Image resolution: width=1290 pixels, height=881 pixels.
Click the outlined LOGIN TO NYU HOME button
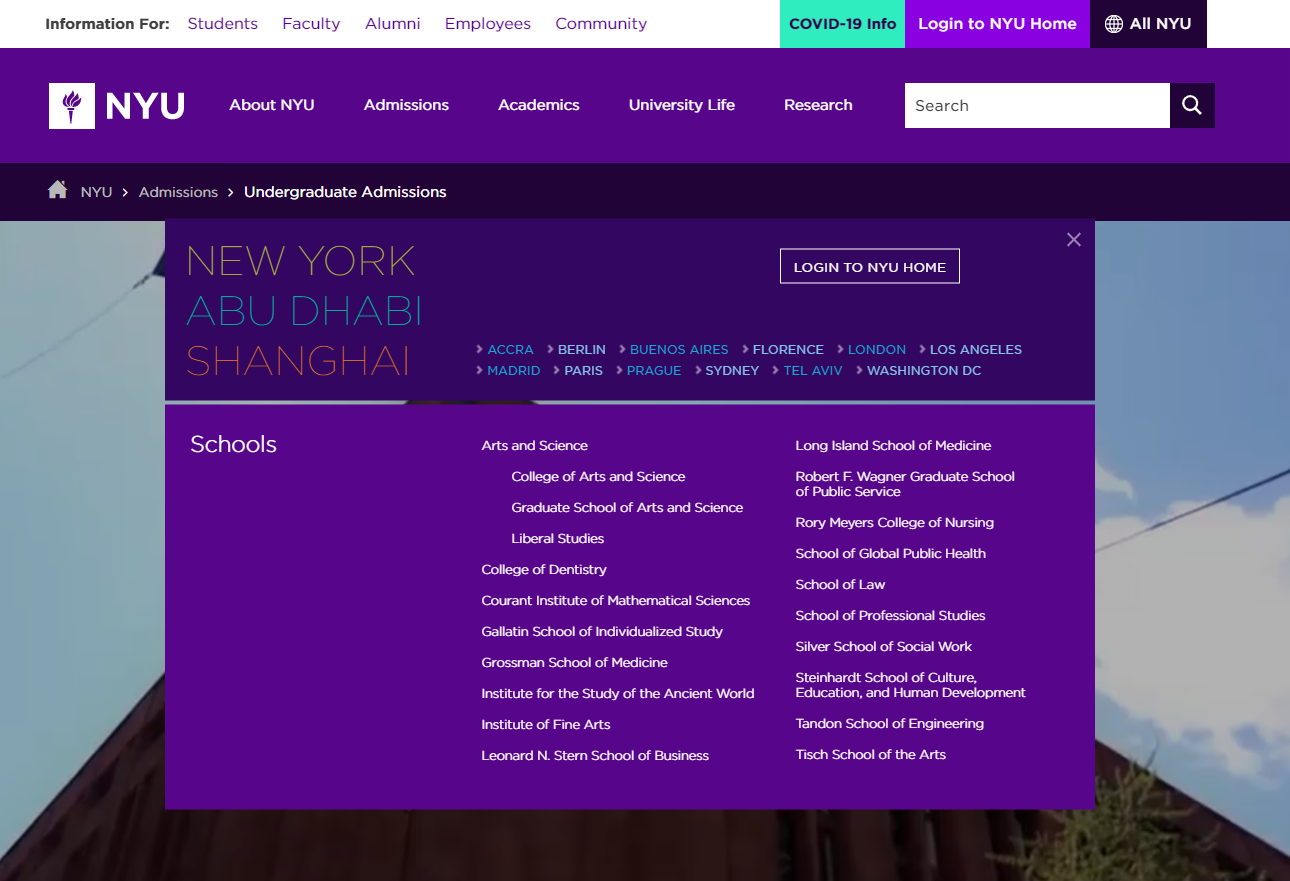[x=869, y=267]
